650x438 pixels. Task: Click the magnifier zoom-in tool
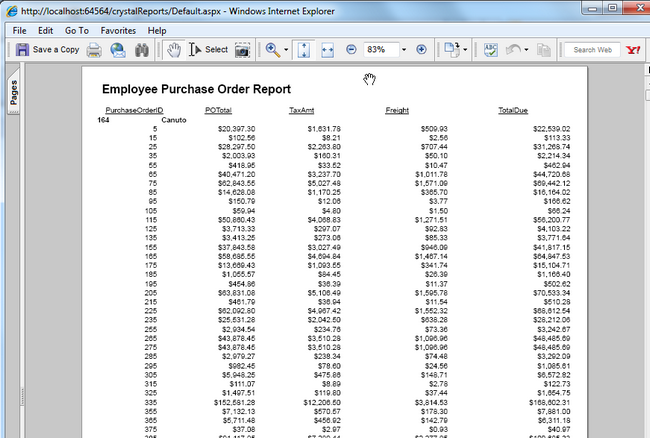click(x=272, y=50)
